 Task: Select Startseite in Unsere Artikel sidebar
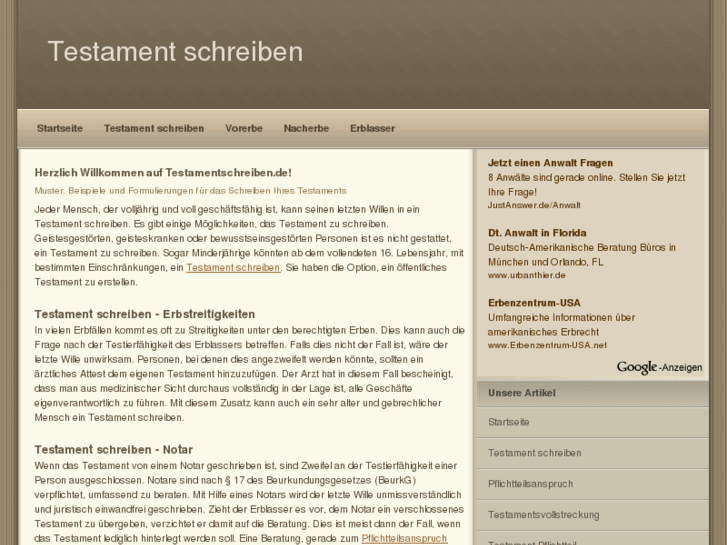[593, 422]
